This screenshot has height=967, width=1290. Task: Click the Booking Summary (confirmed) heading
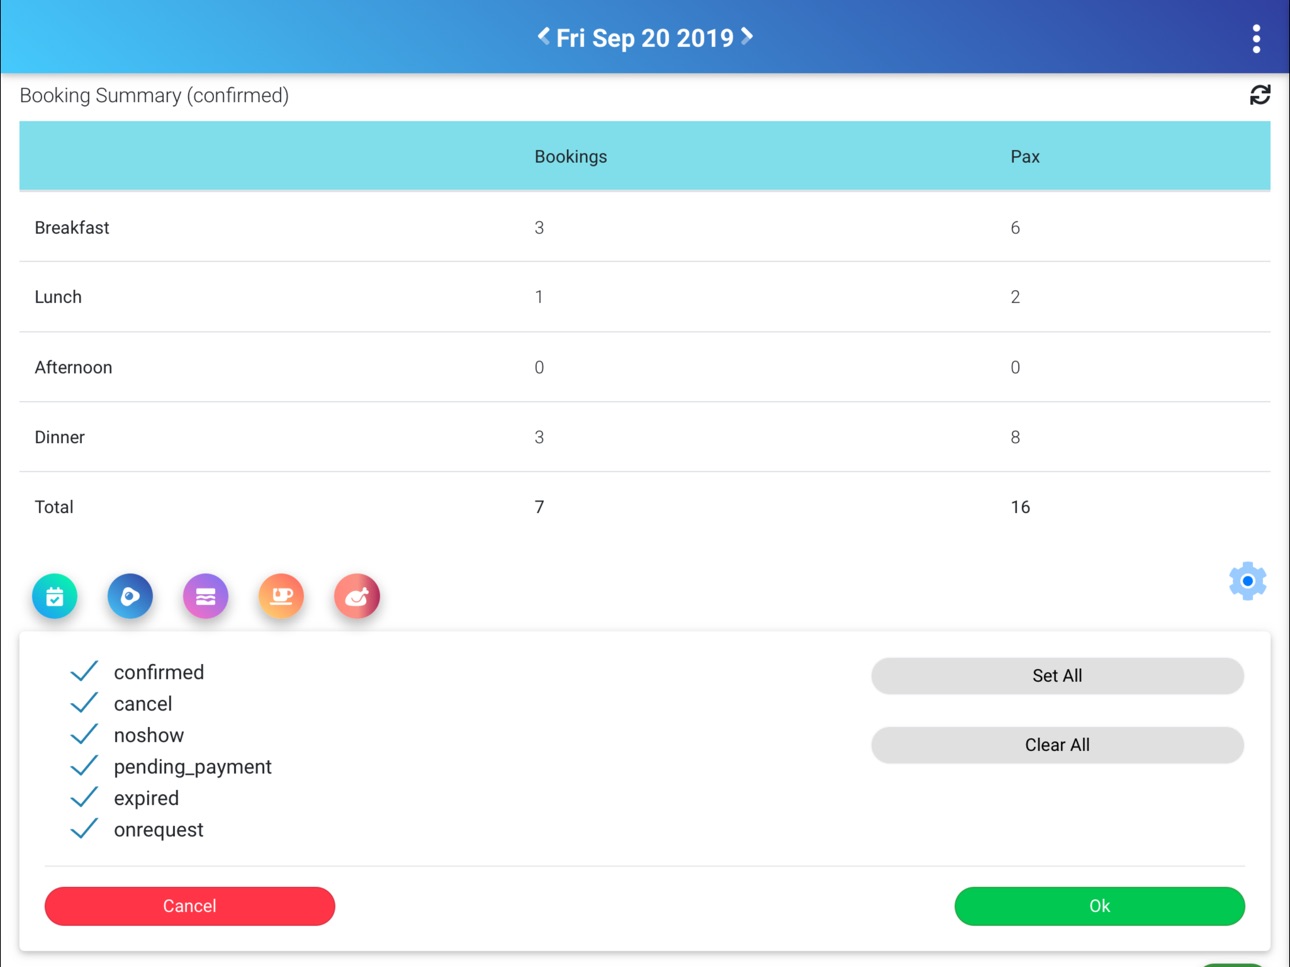(x=154, y=95)
